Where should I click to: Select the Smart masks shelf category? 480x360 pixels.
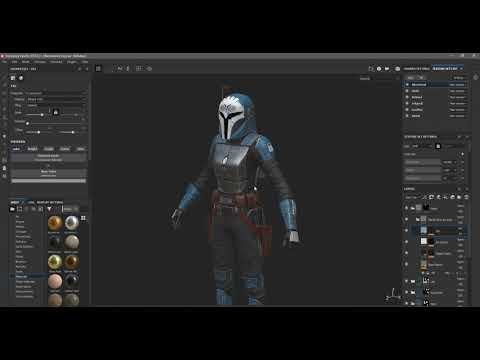click(24, 287)
